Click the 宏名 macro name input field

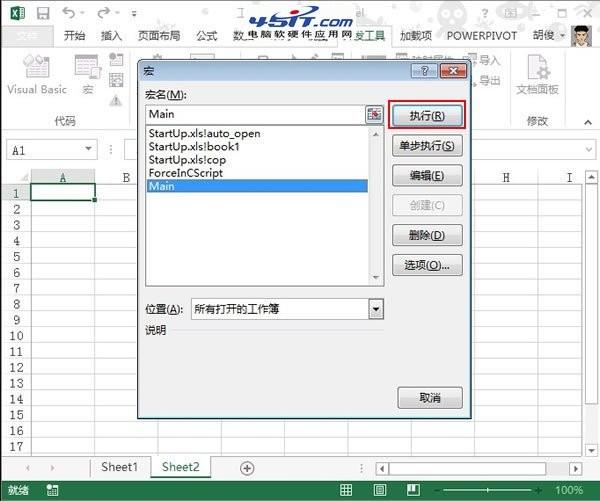point(255,114)
